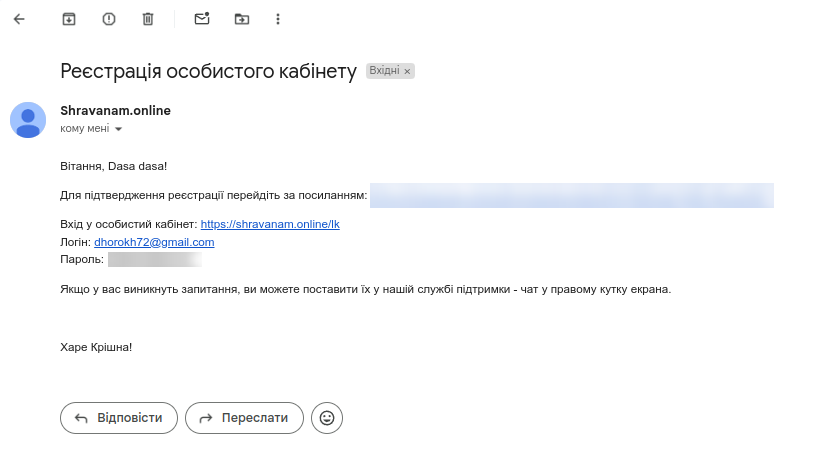Report this email as spam
Viewport: 813px width, 449px height.
109,19
